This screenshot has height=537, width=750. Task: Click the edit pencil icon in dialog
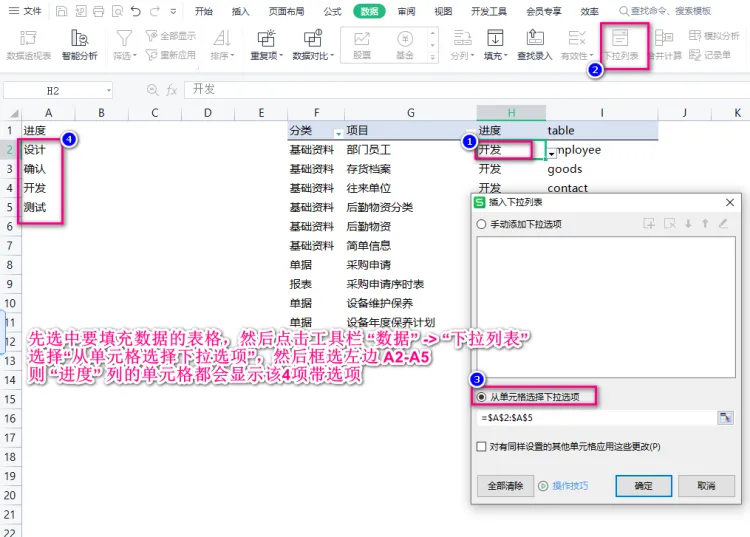pos(723,223)
